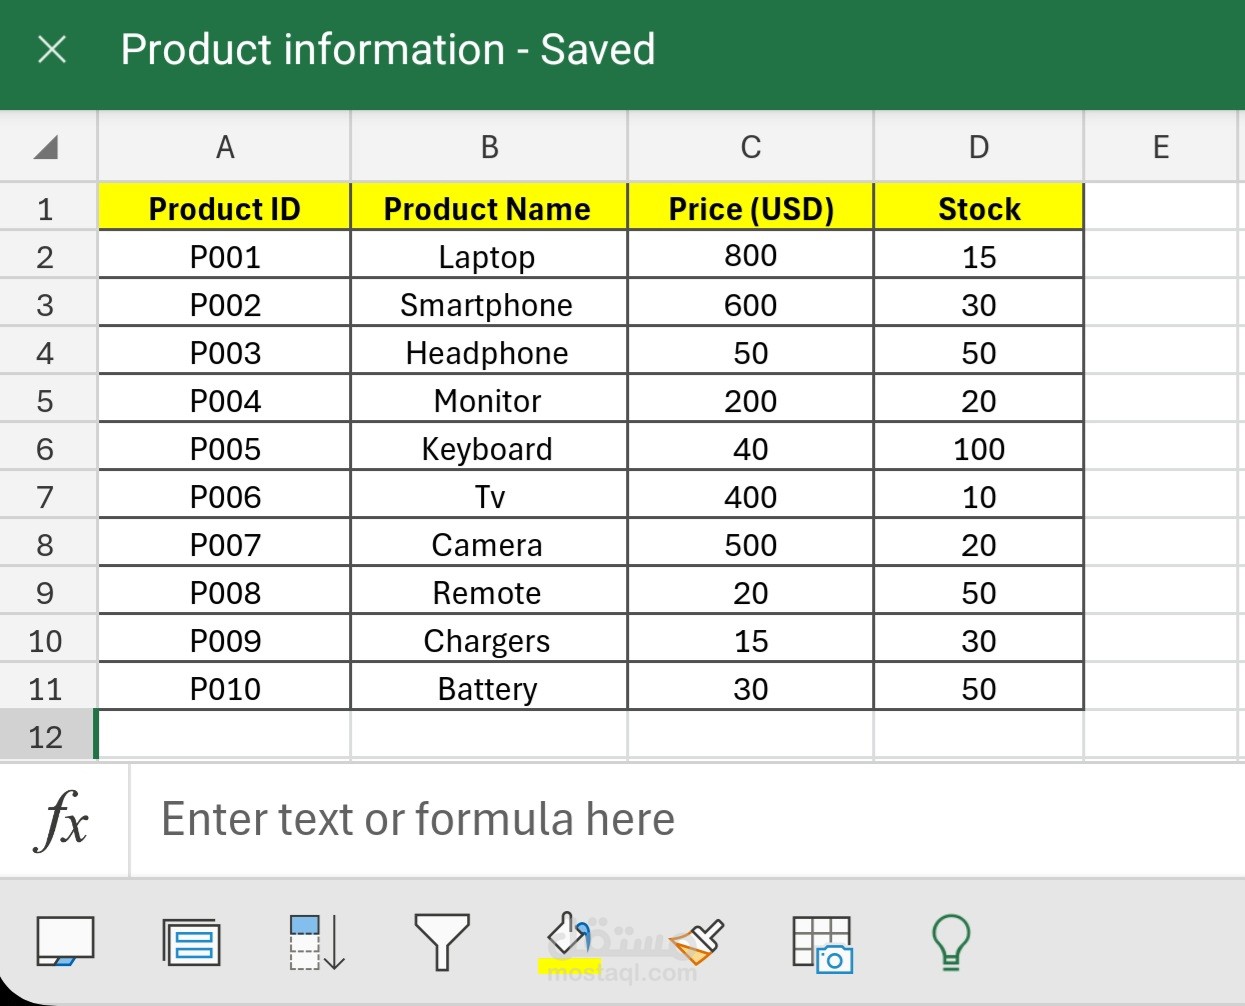The image size is (1245, 1006).
Task: Click the select-all triangle corner
Action: pos(46,148)
